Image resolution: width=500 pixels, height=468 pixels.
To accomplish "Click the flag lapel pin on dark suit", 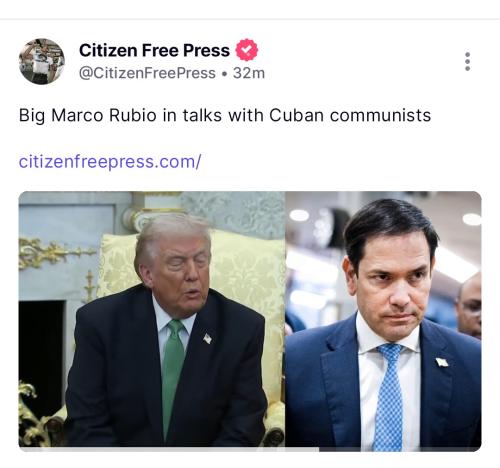I will coord(207,338).
